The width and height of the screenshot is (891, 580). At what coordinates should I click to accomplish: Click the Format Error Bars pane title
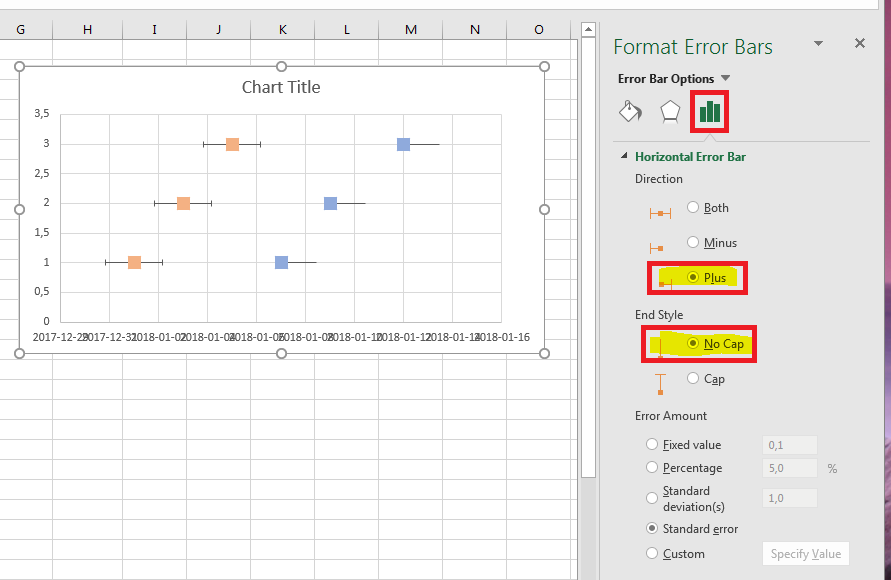pos(693,47)
